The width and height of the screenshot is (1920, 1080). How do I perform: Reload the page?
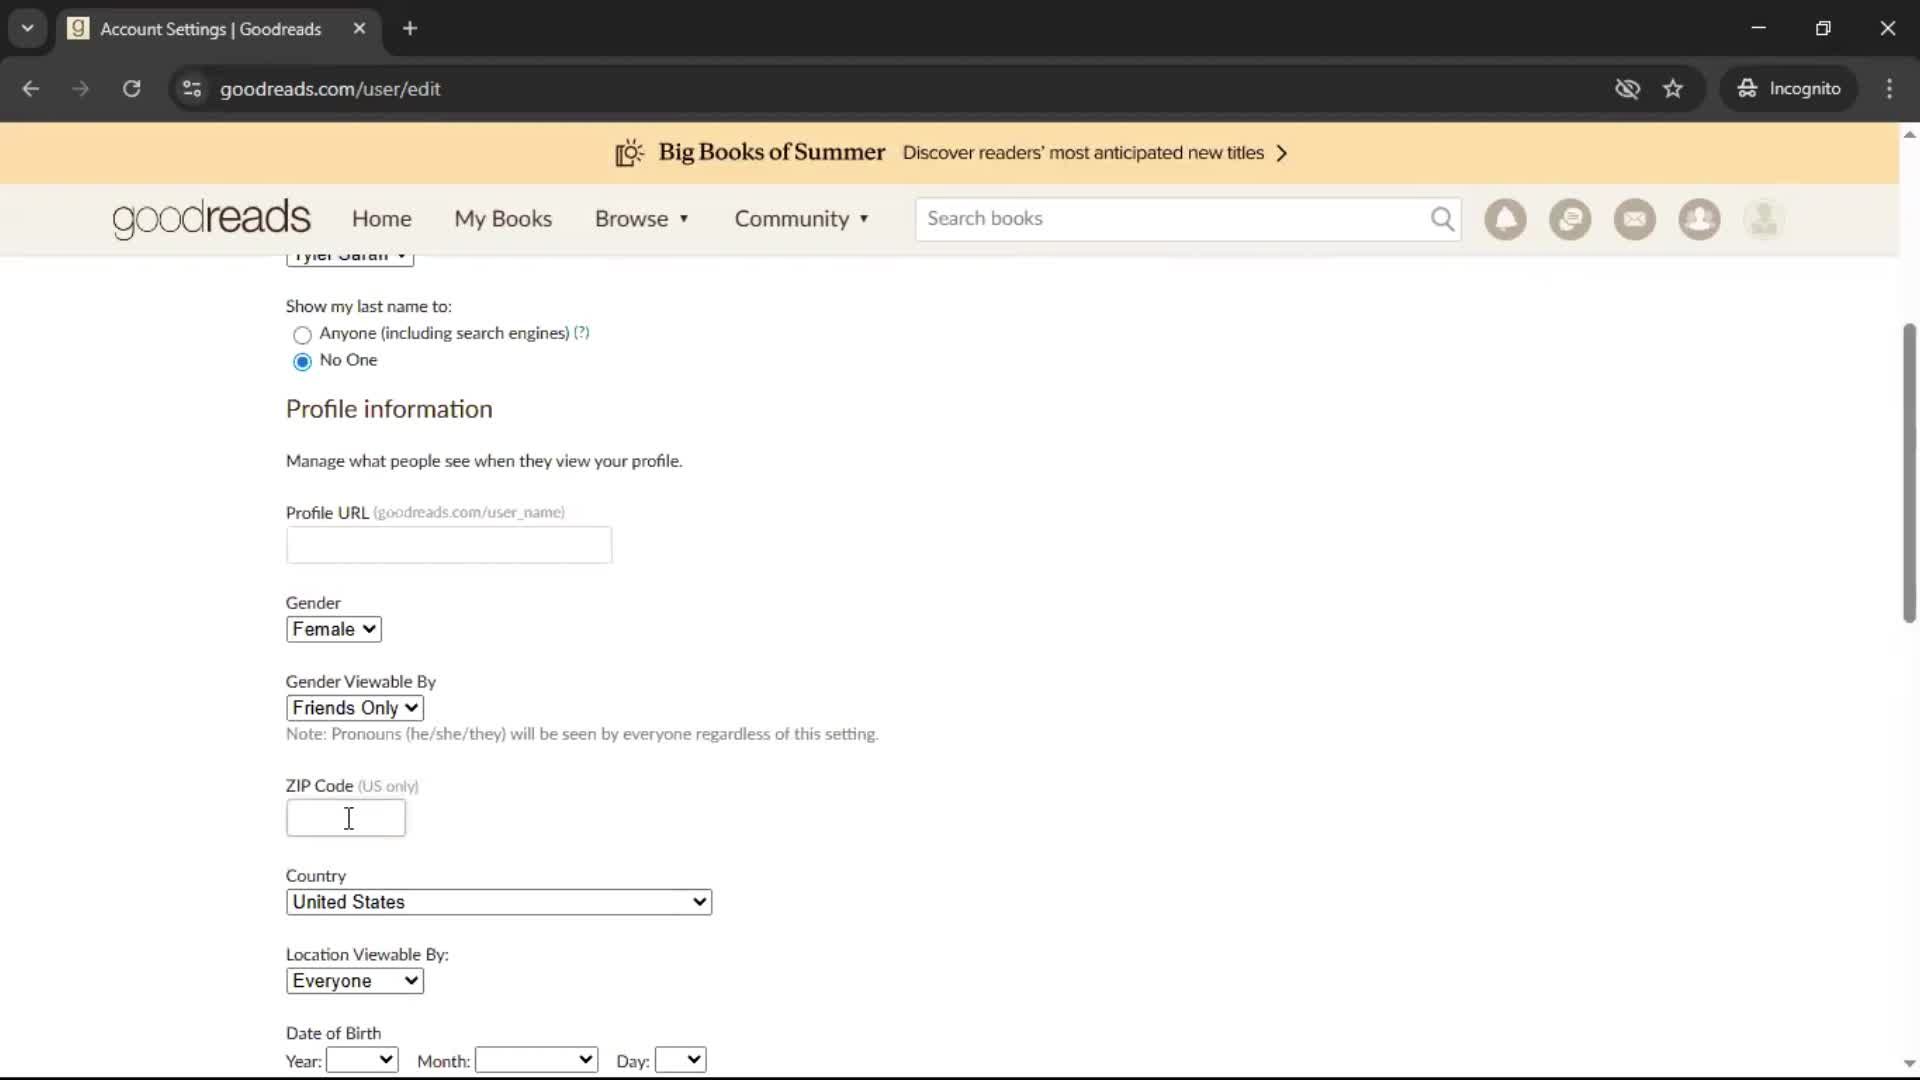[131, 89]
